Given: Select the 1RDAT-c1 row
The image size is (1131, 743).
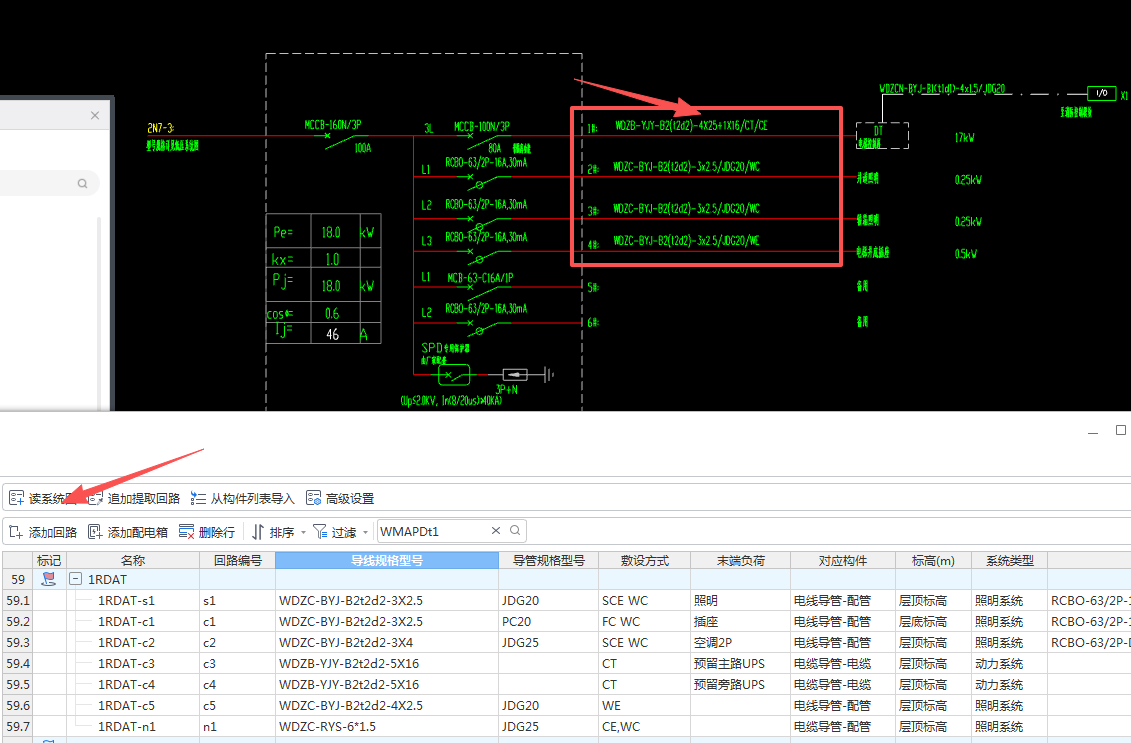Looking at the screenshot, I should pyautogui.click(x=566, y=621).
